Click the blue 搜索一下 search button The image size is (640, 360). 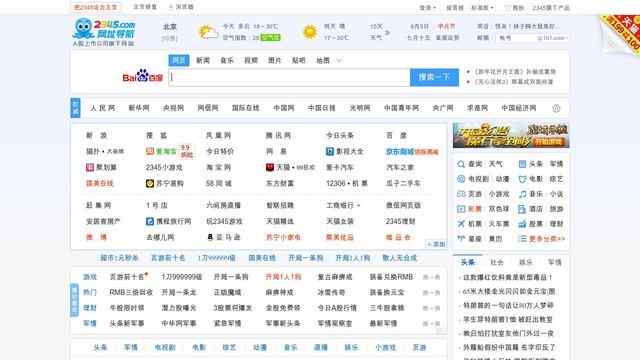tap(434, 77)
